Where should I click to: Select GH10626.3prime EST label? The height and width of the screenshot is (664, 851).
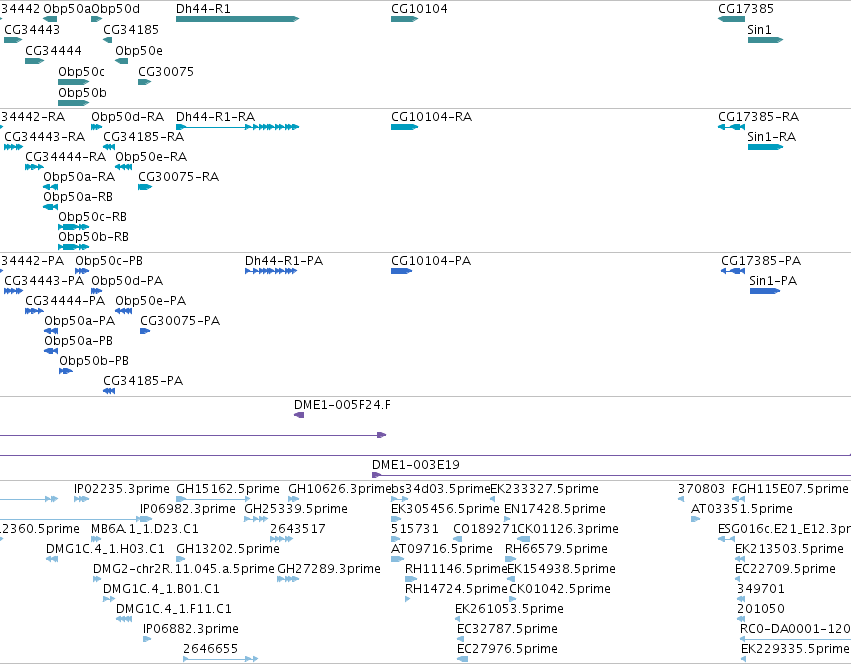coord(340,489)
